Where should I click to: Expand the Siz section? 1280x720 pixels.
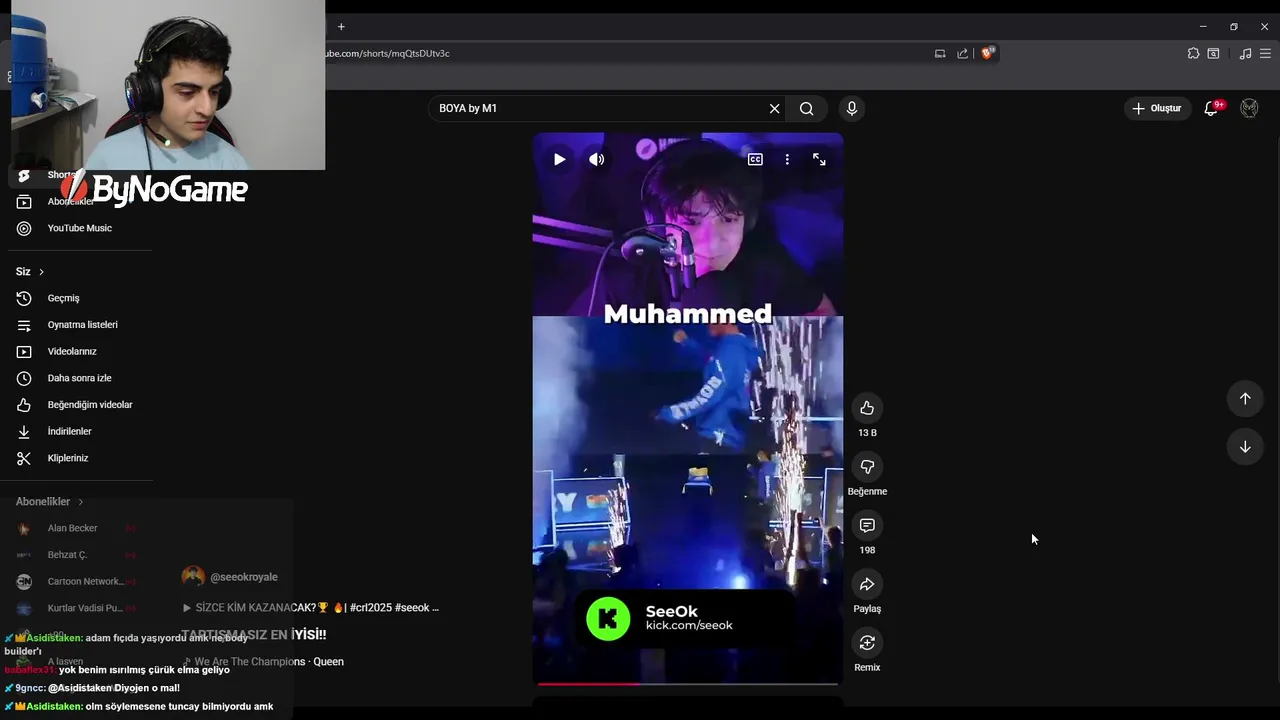click(30, 272)
